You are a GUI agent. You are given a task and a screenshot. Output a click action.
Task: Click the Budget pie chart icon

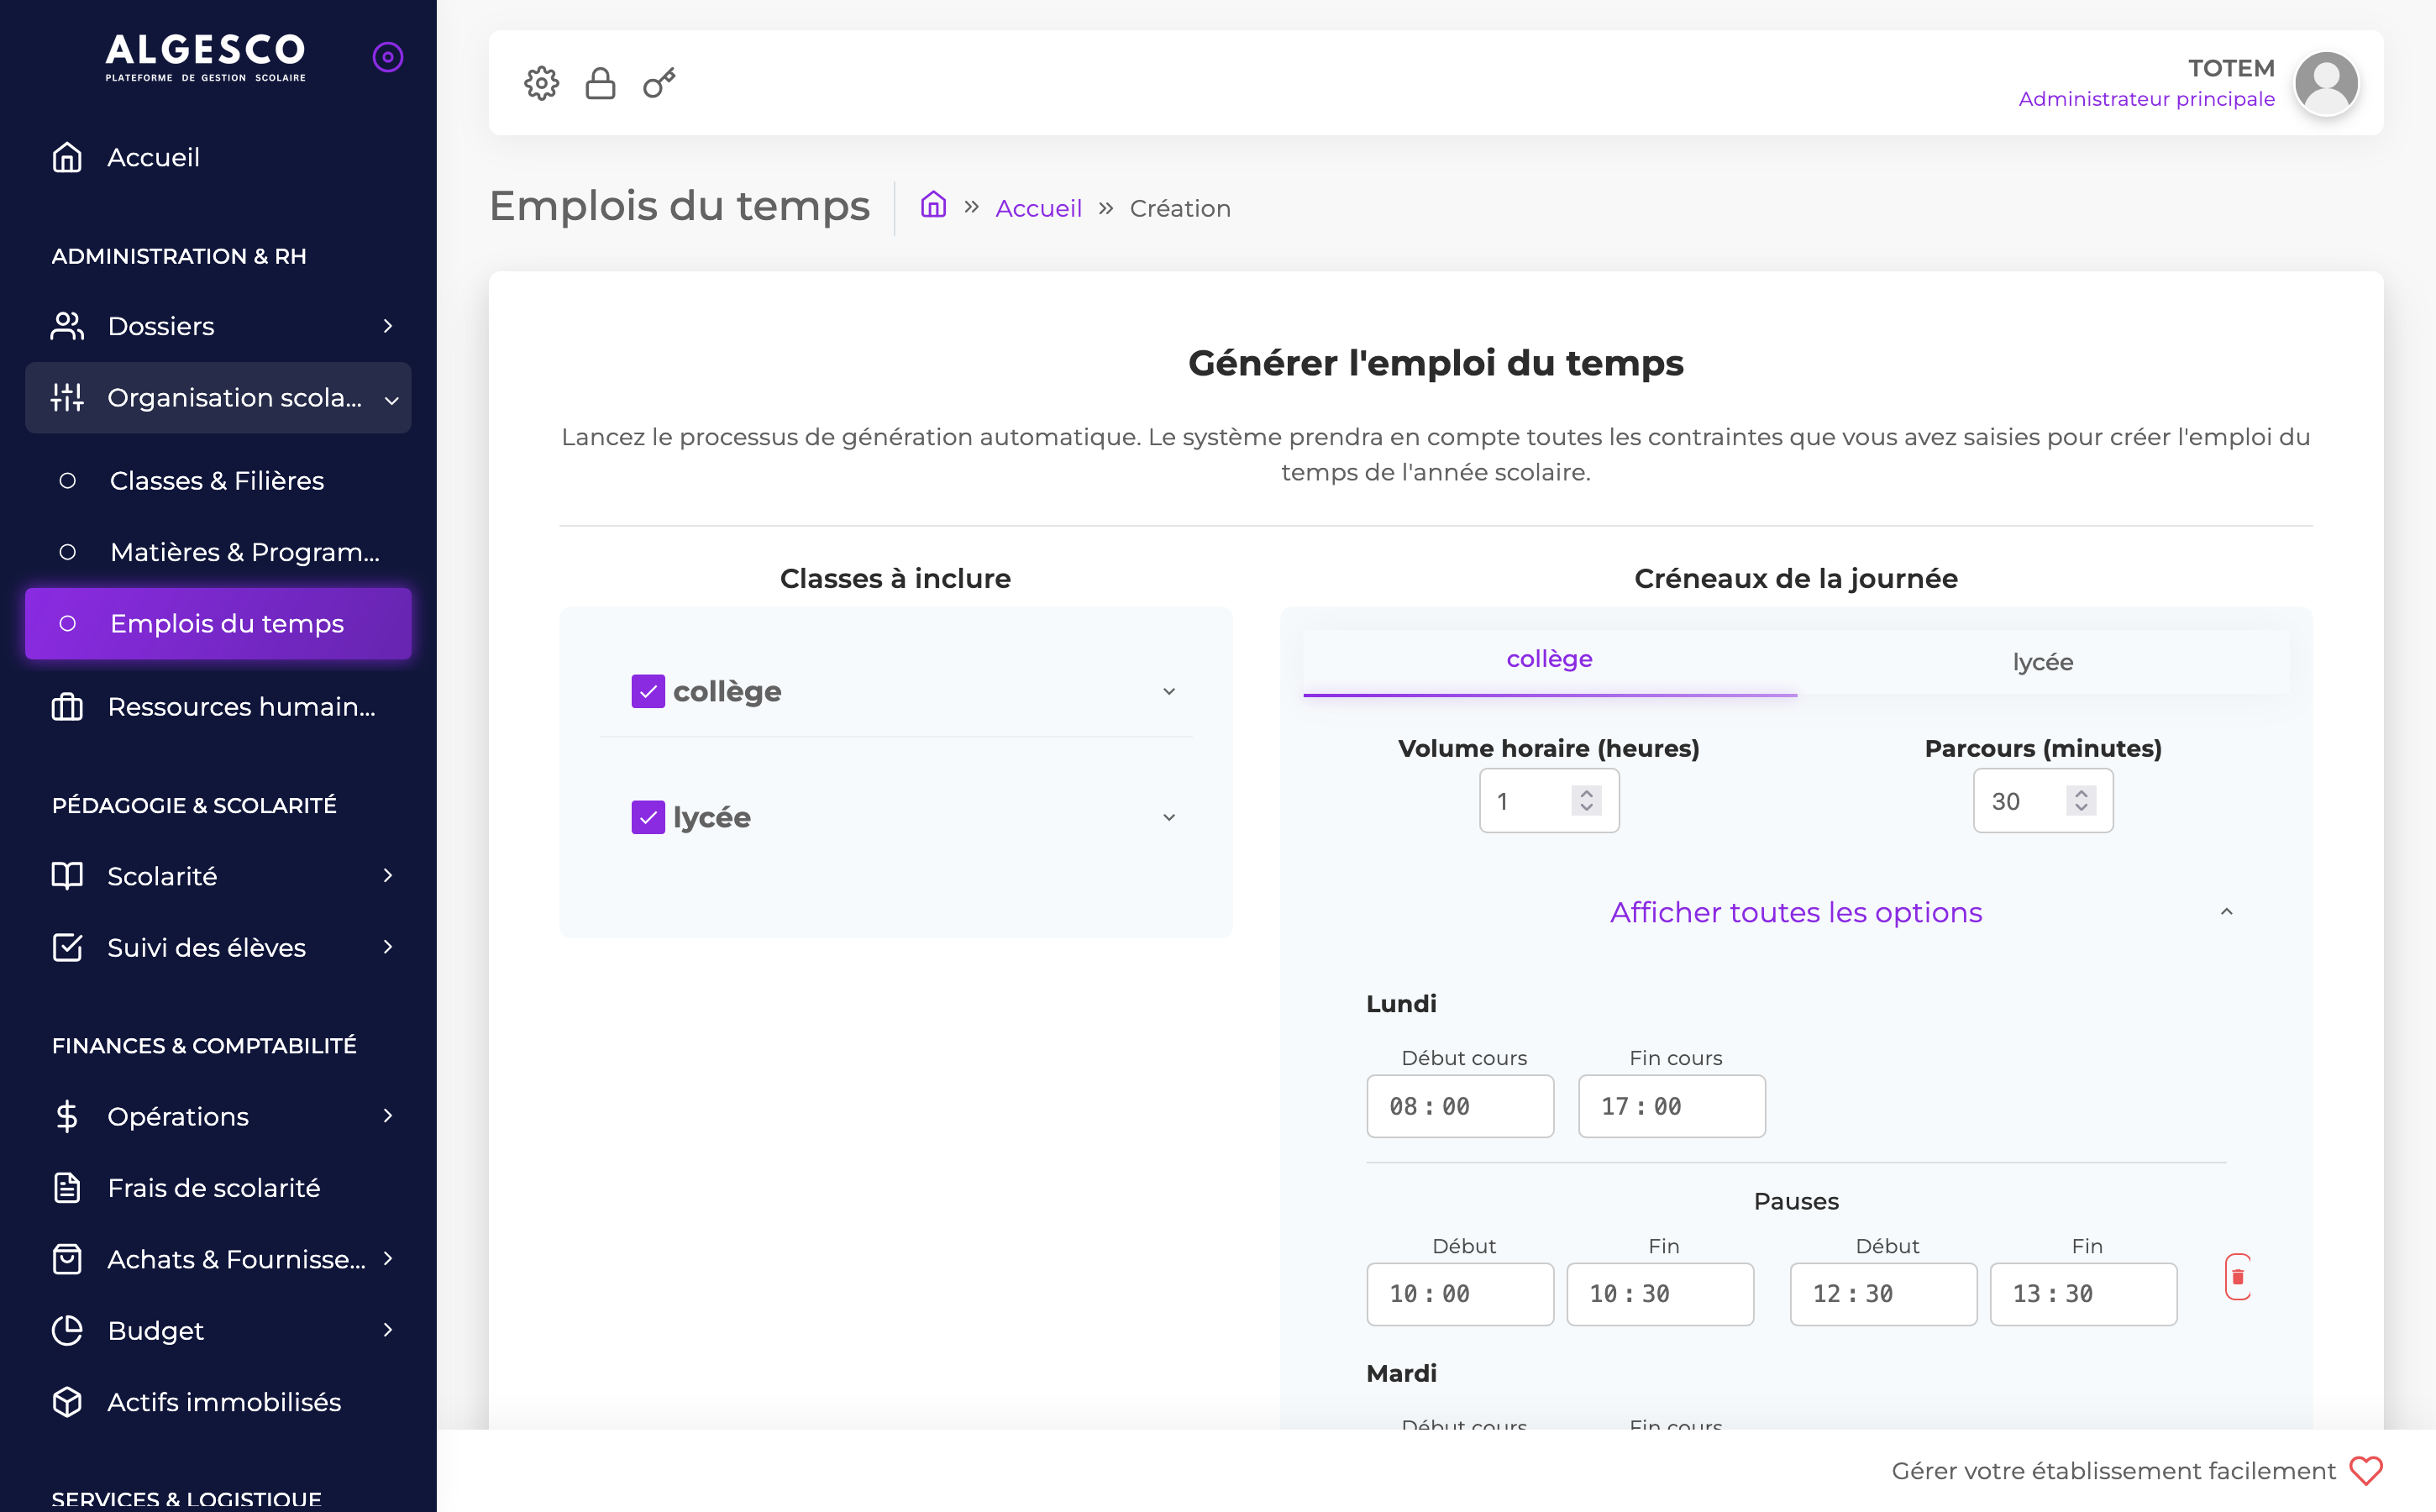66,1330
